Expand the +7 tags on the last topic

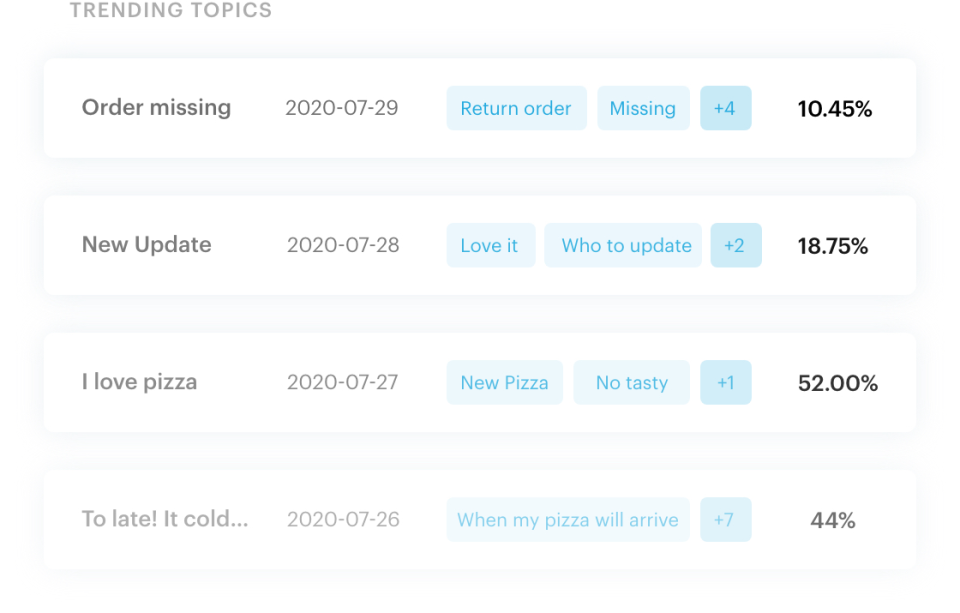click(x=726, y=519)
